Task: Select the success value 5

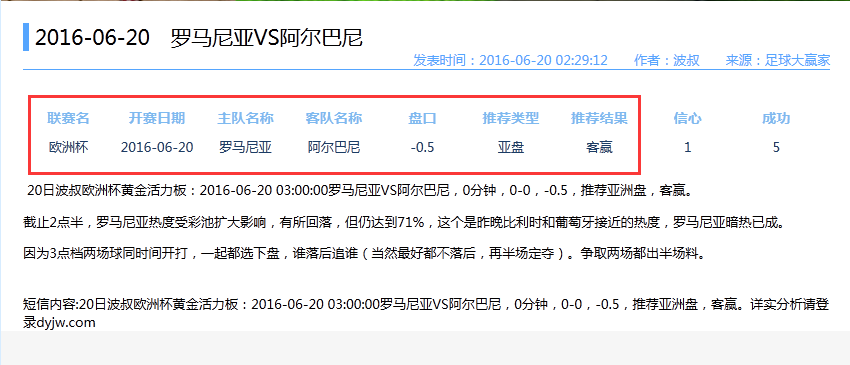Action: 776,147
